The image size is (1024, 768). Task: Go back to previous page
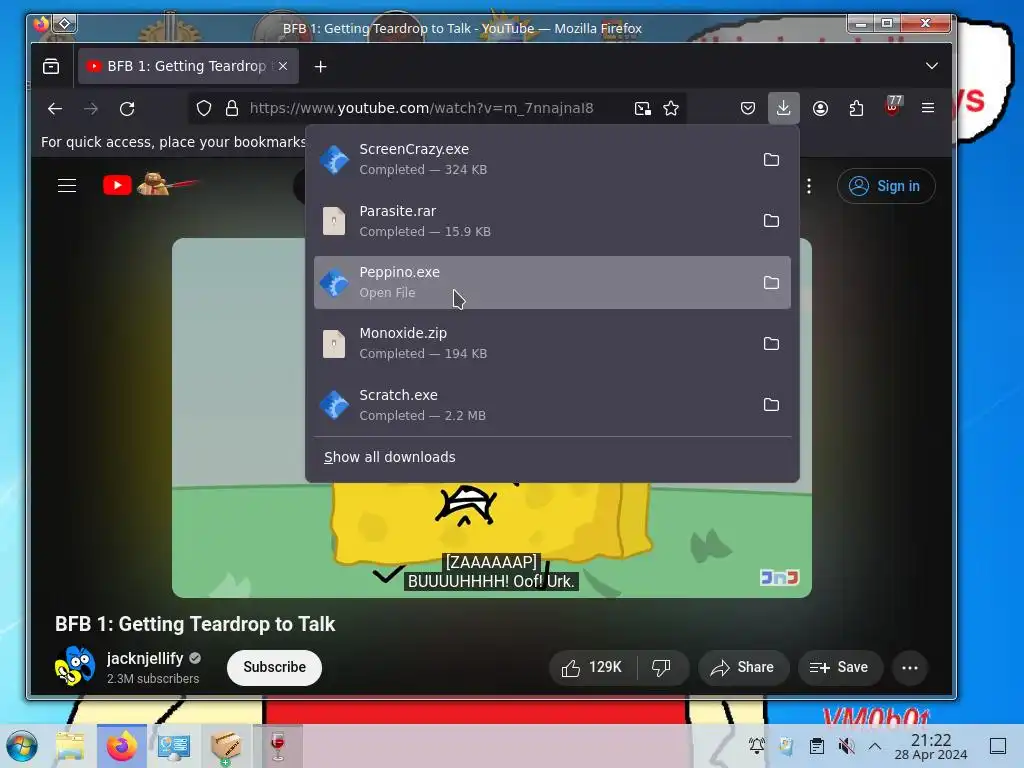[x=55, y=108]
